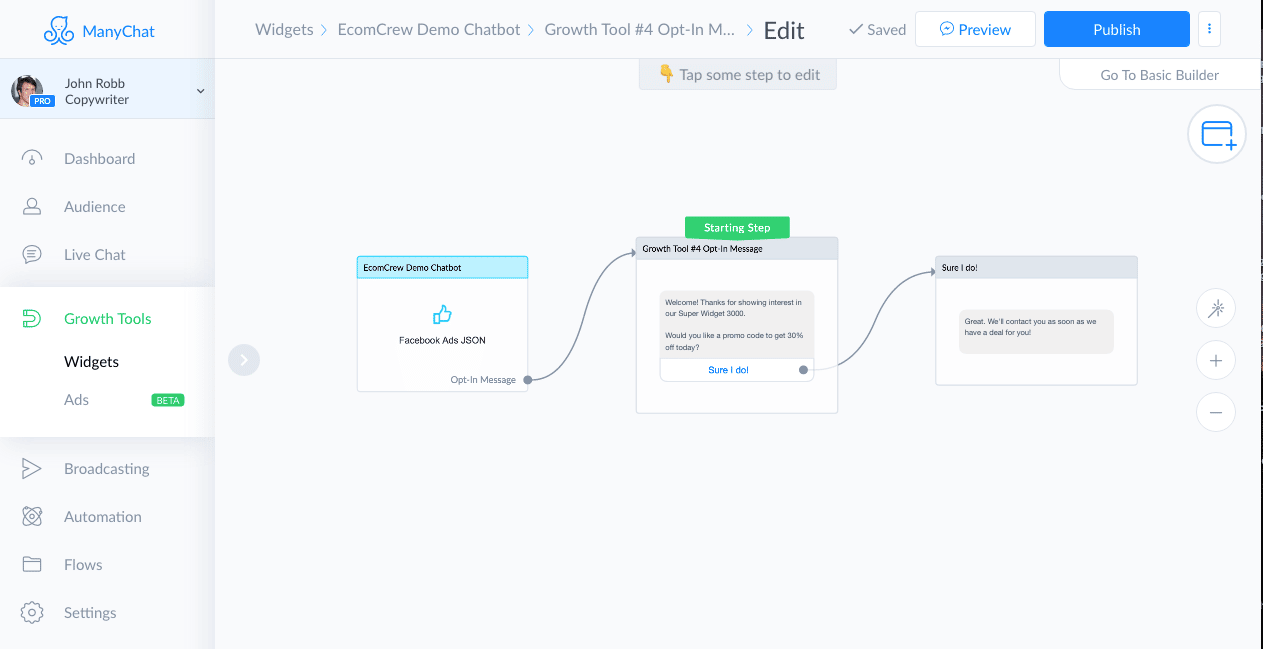Open the Live Chat bubble icon
Viewport: 1263px width, 649px height.
pos(32,255)
